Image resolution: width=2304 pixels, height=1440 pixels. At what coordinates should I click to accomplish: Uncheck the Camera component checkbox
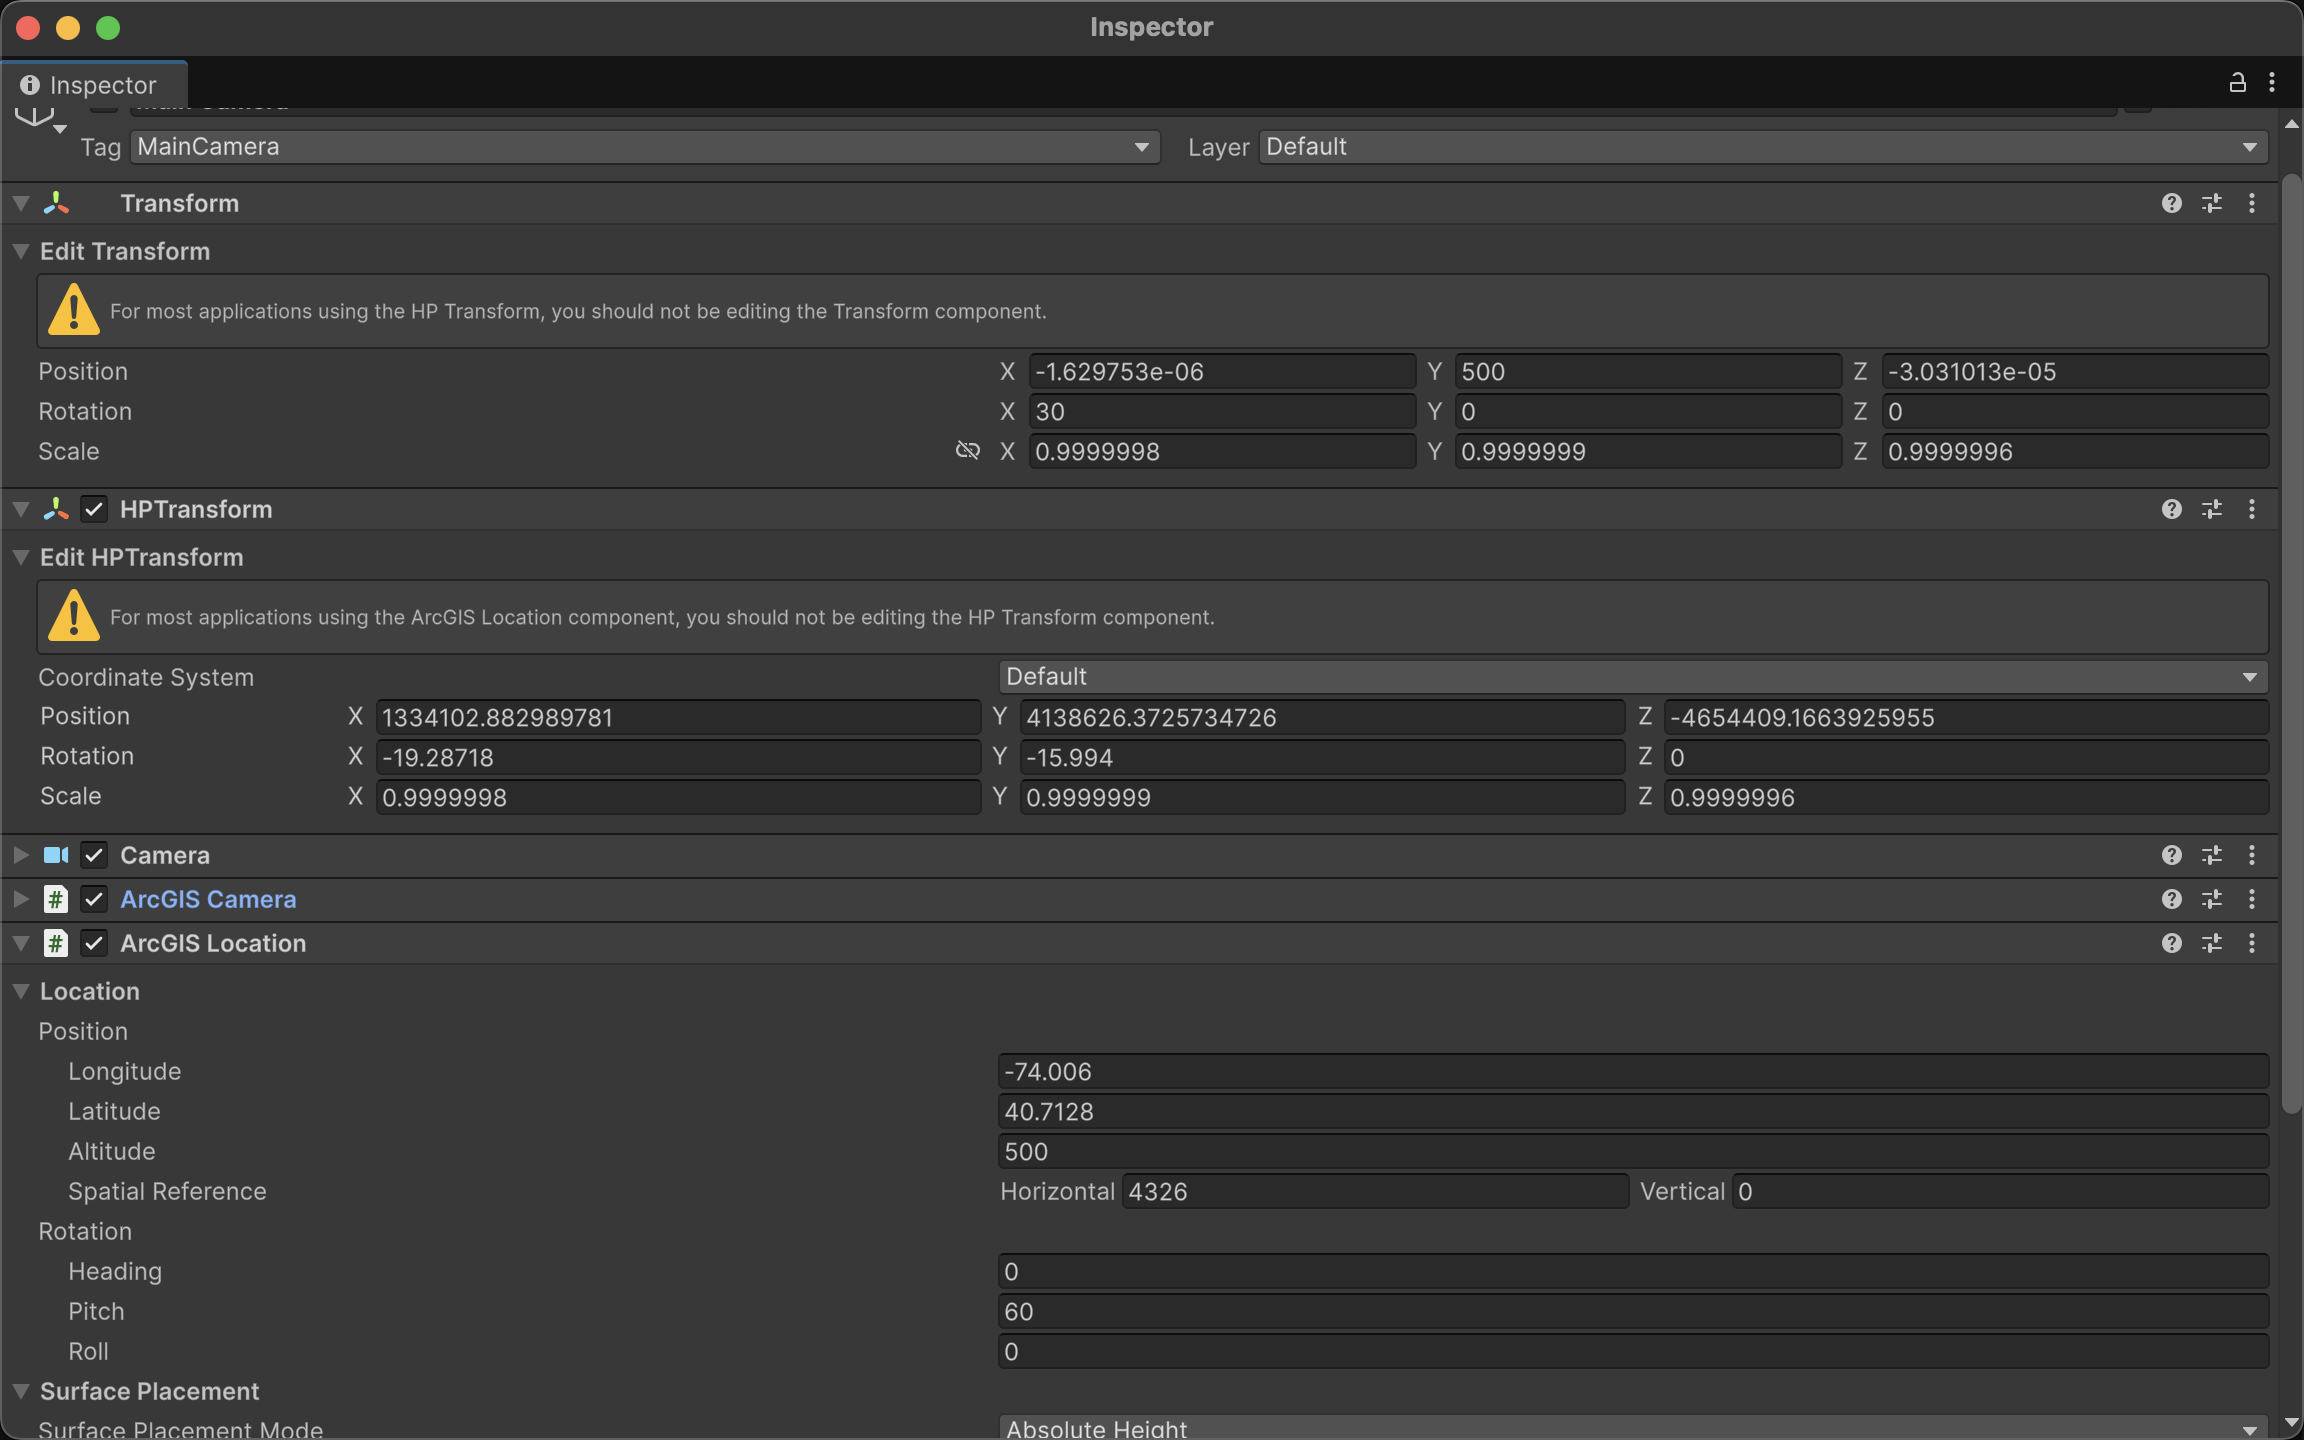pyautogui.click(x=93, y=855)
